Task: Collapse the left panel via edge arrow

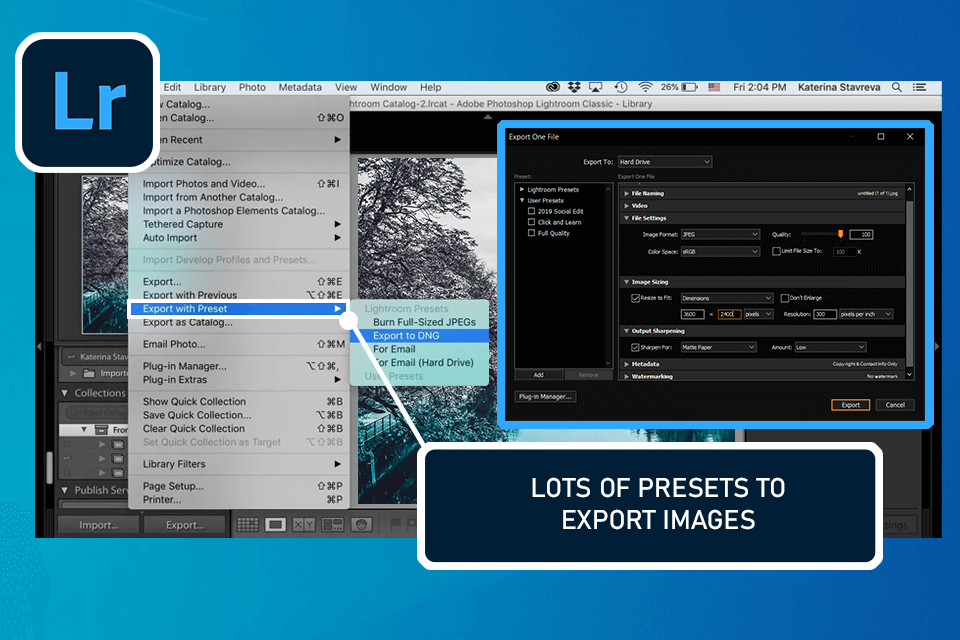Action: (40, 347)
